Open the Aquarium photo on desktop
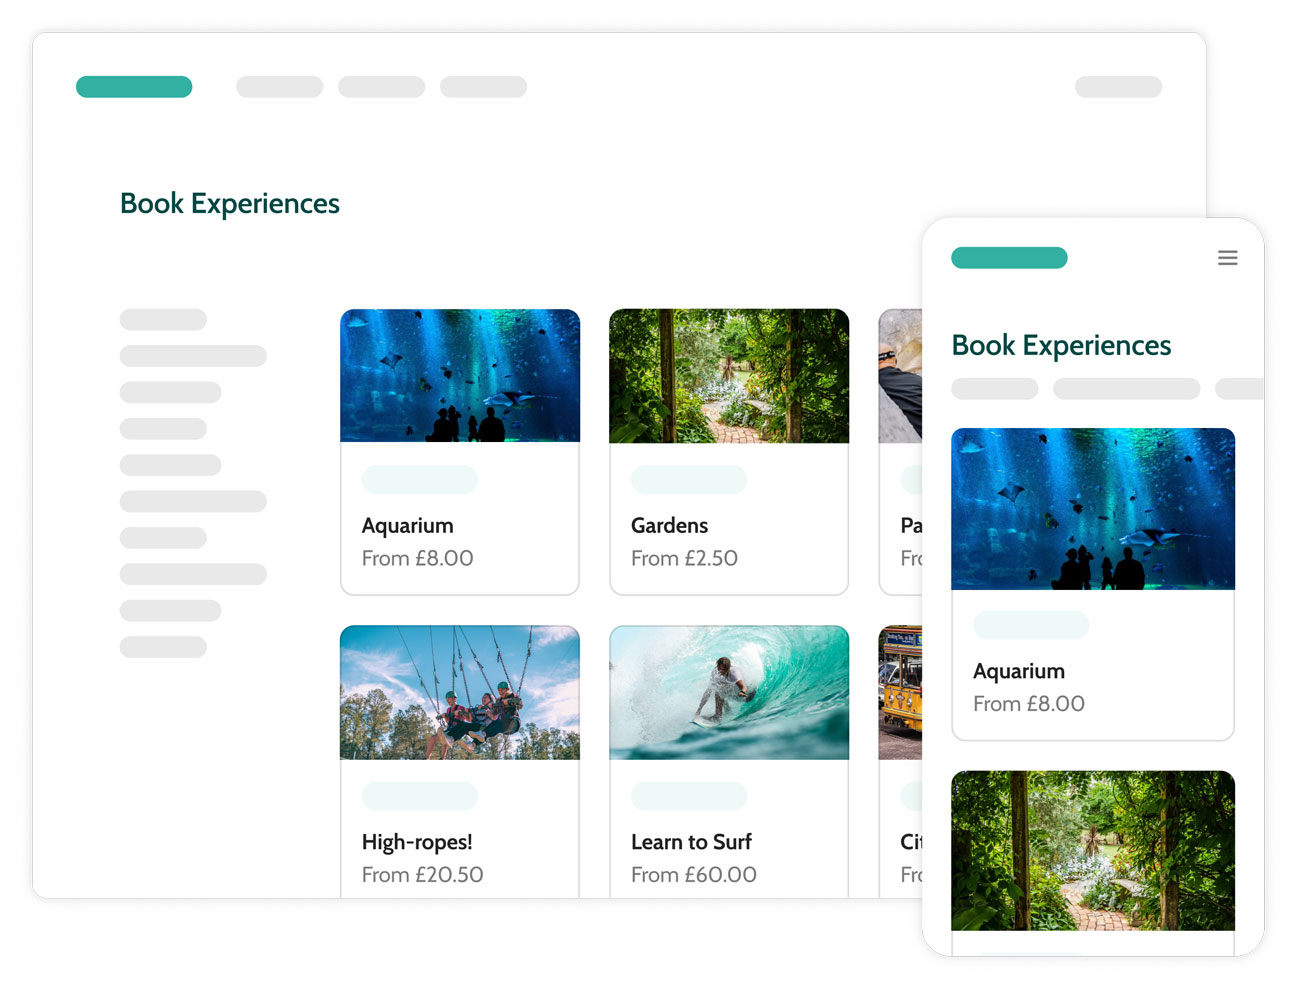This screenshot has height=988, width=1296. (x=460, y=376)
